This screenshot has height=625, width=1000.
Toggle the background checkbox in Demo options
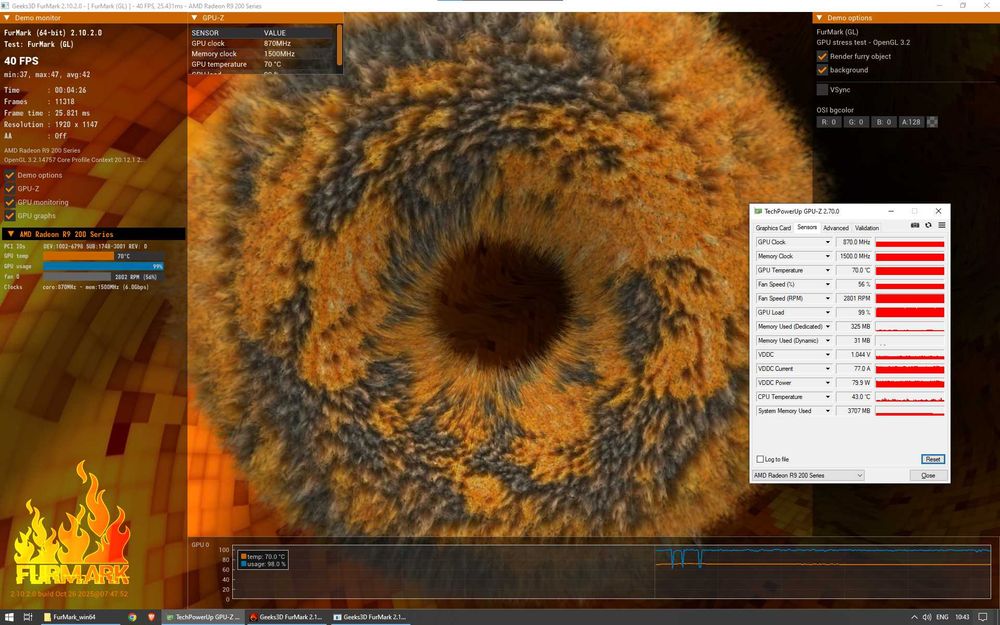[822, 70]
